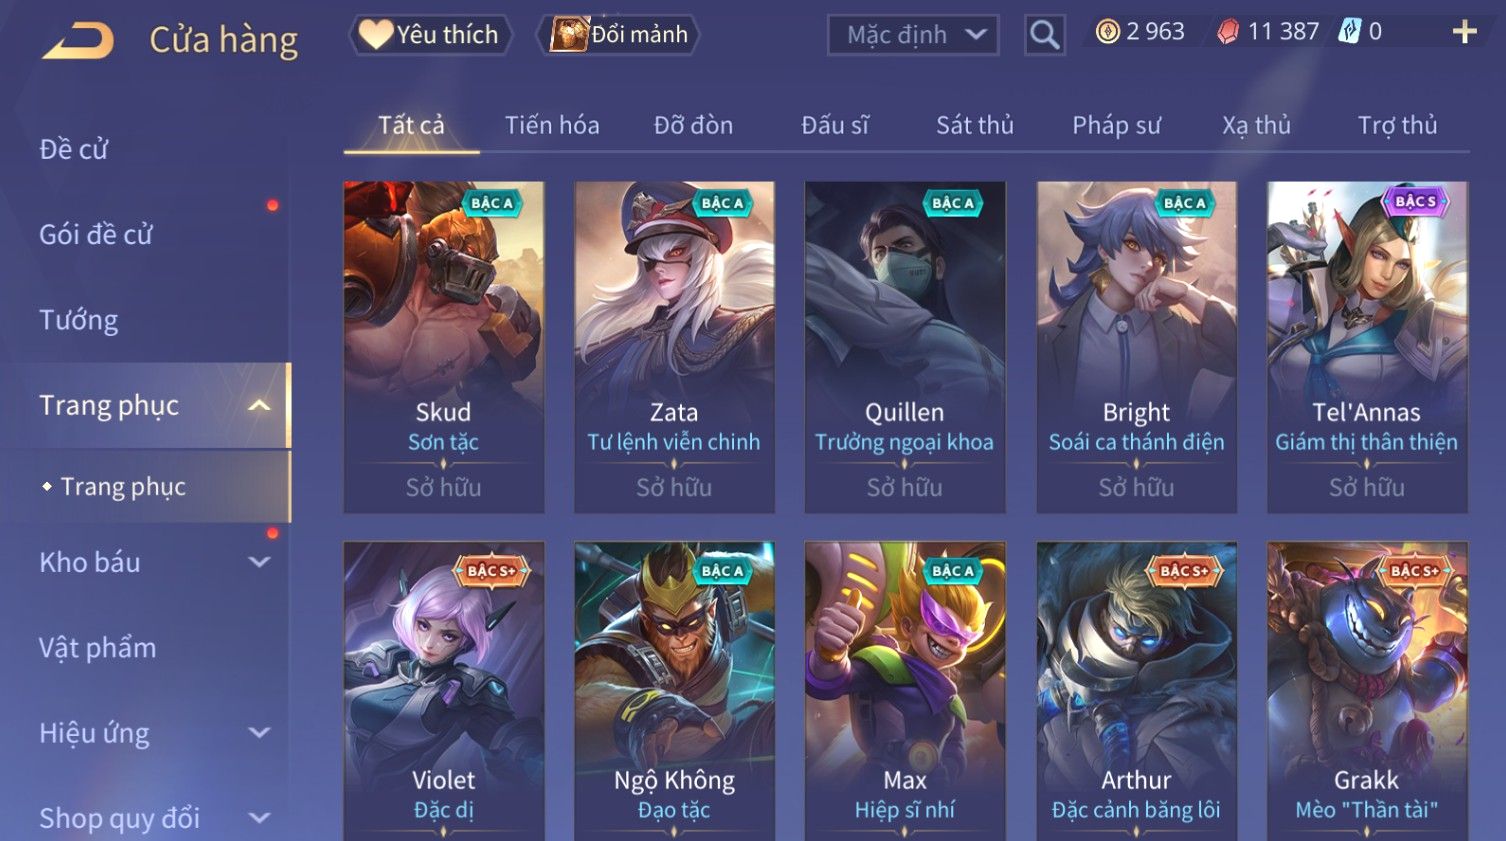Switch to the Tiến hóa tab
Viewport: 1506px width, 841px height.
tap(552, 125)
